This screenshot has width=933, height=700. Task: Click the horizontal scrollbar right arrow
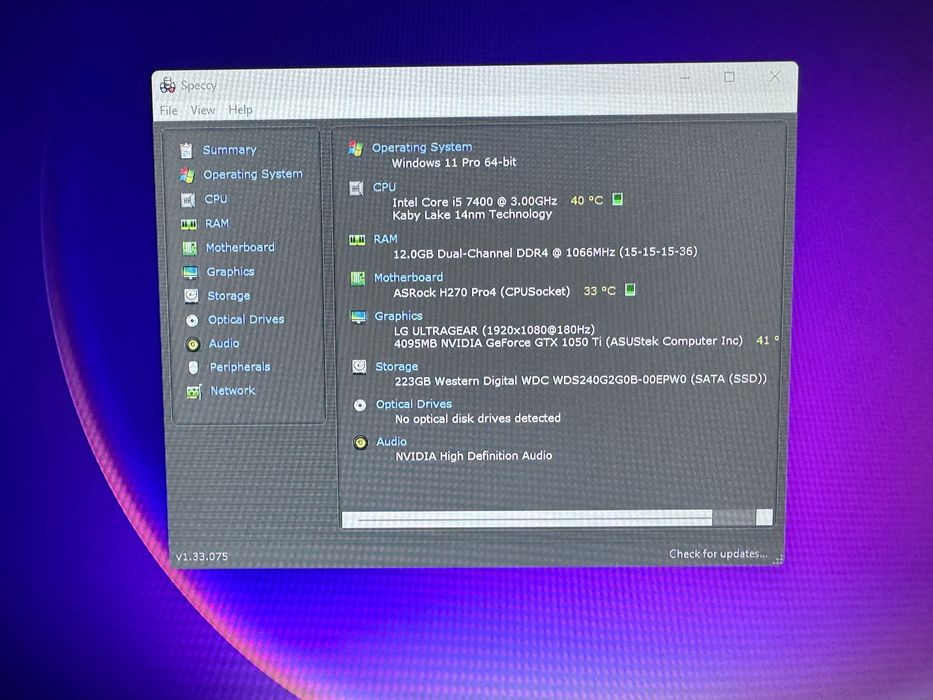pos(765,517)
